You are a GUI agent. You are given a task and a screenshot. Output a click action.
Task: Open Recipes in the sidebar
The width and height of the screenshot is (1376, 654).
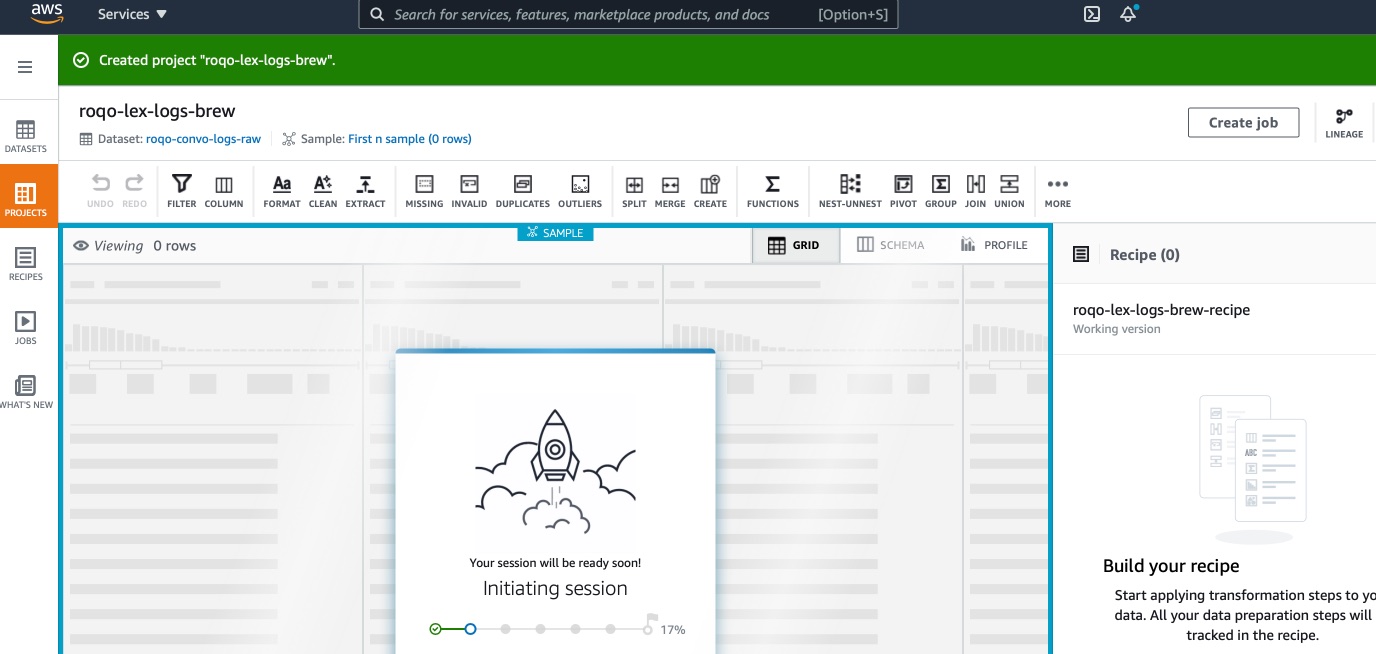(x=26, y=264)
